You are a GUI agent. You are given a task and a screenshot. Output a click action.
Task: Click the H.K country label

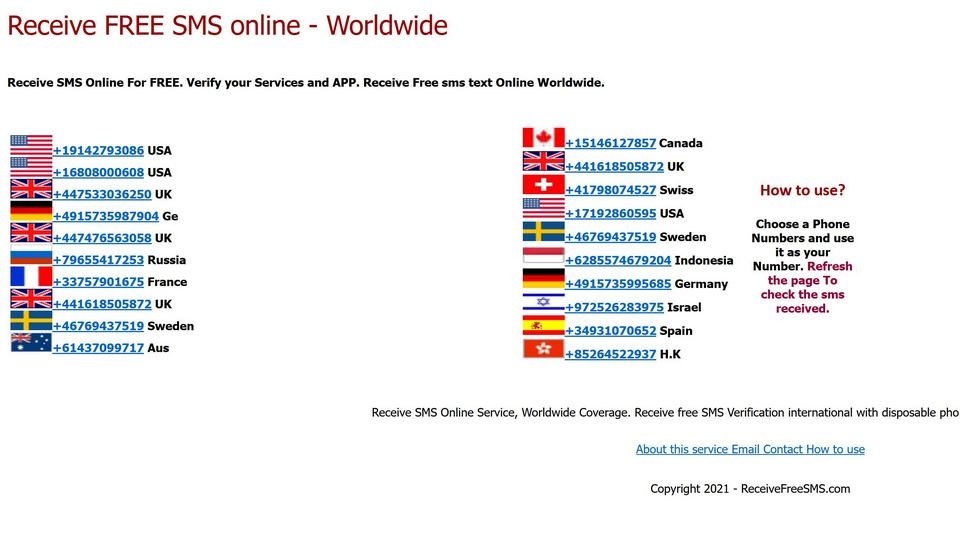click(670, 354)
